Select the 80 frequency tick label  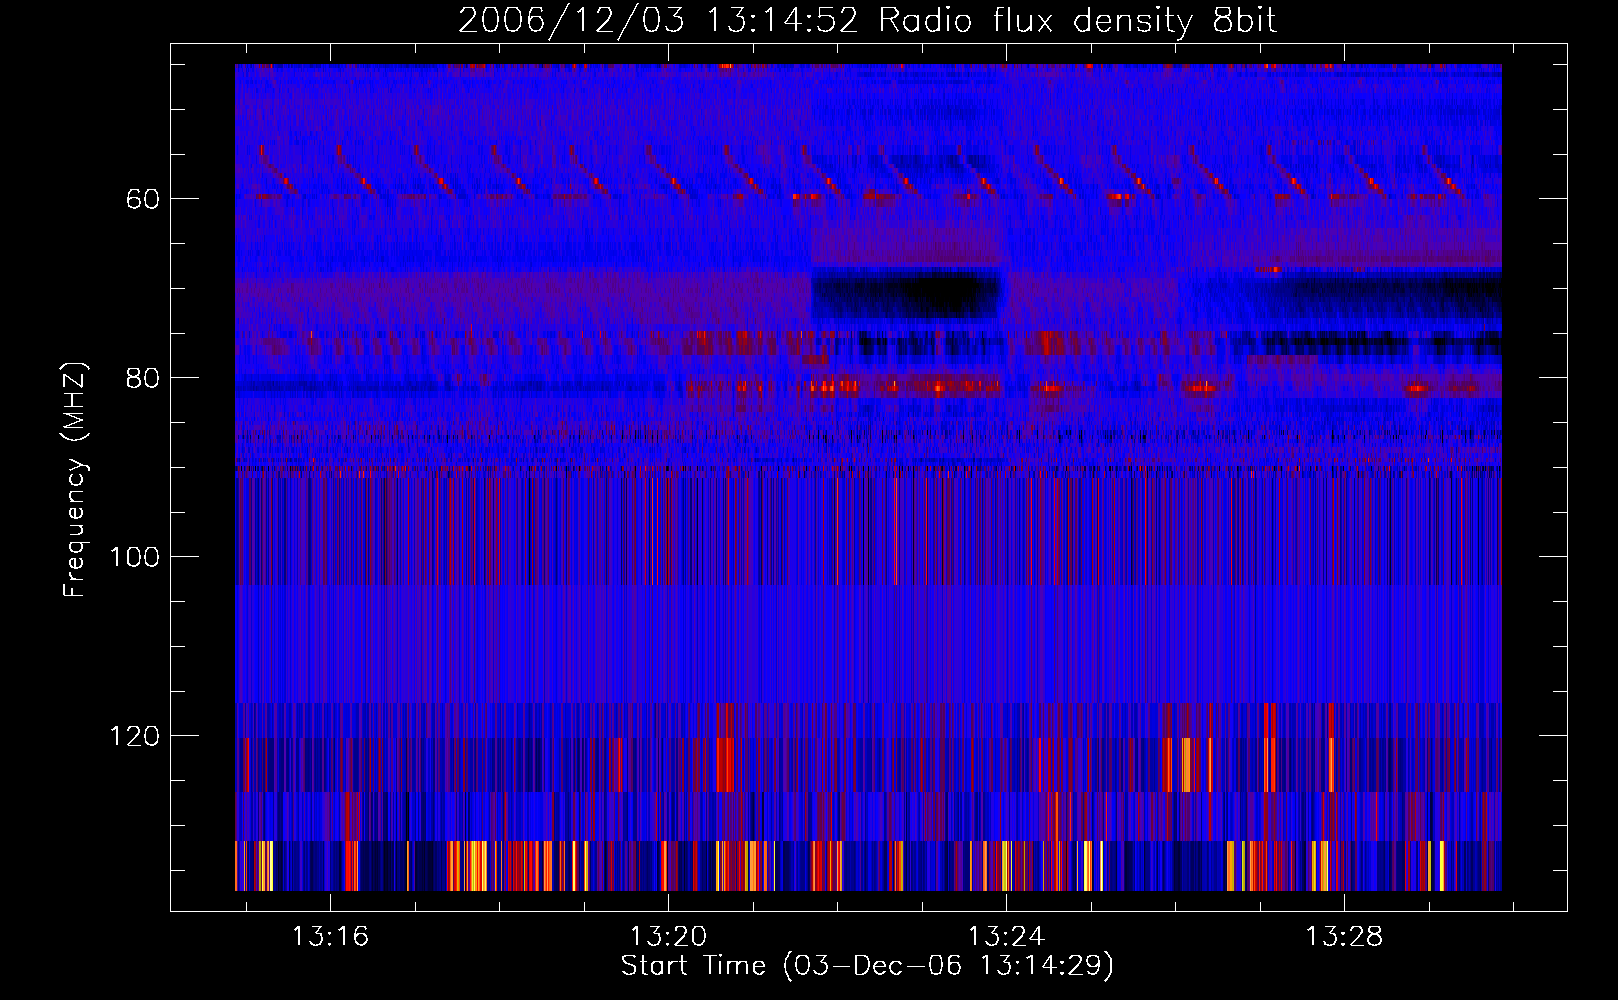click(x=143, y=378)
